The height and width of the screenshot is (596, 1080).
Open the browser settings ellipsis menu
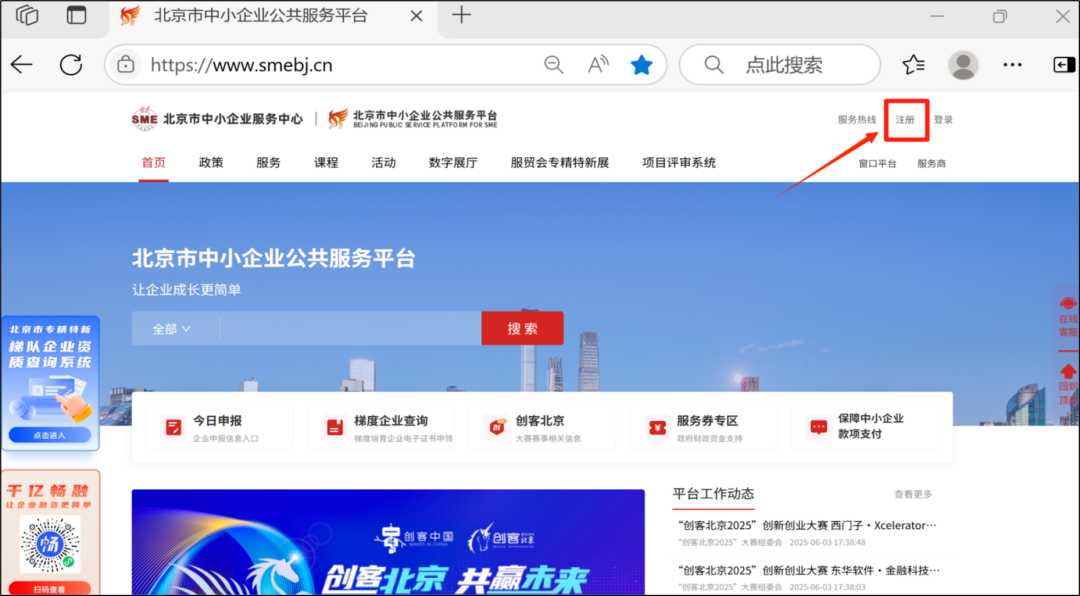pos(1012,65)
